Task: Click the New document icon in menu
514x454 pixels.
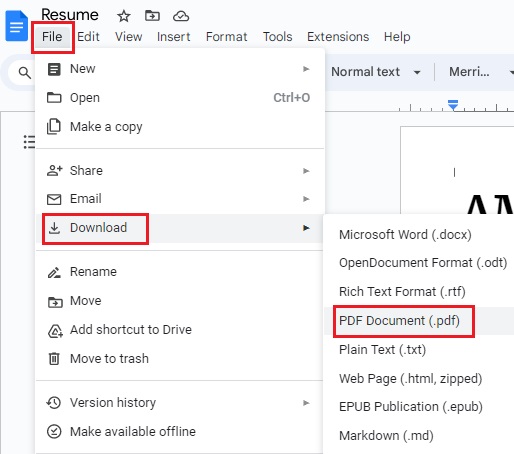Action: pyautogui.click(x=54, y=69)
